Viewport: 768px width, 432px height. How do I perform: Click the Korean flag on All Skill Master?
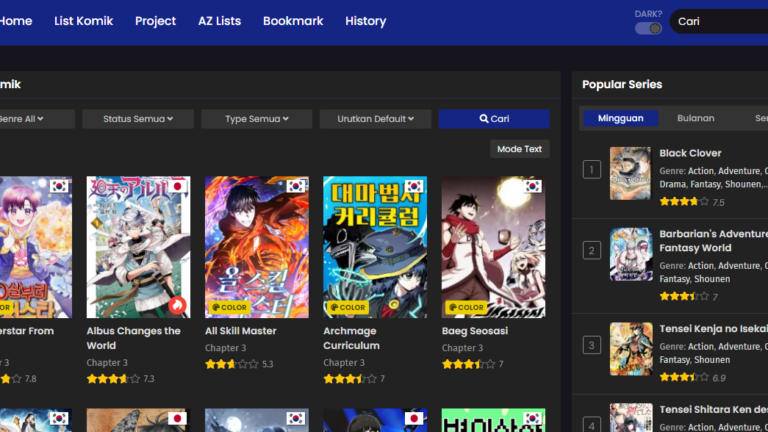point(296,186)
